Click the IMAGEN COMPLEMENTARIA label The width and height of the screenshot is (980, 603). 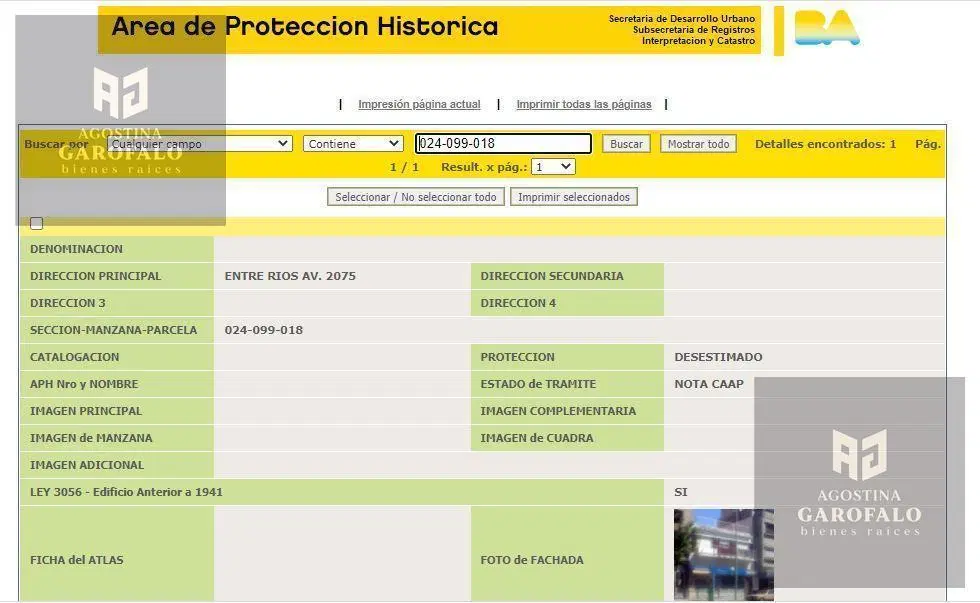click(x=558, y=411)
